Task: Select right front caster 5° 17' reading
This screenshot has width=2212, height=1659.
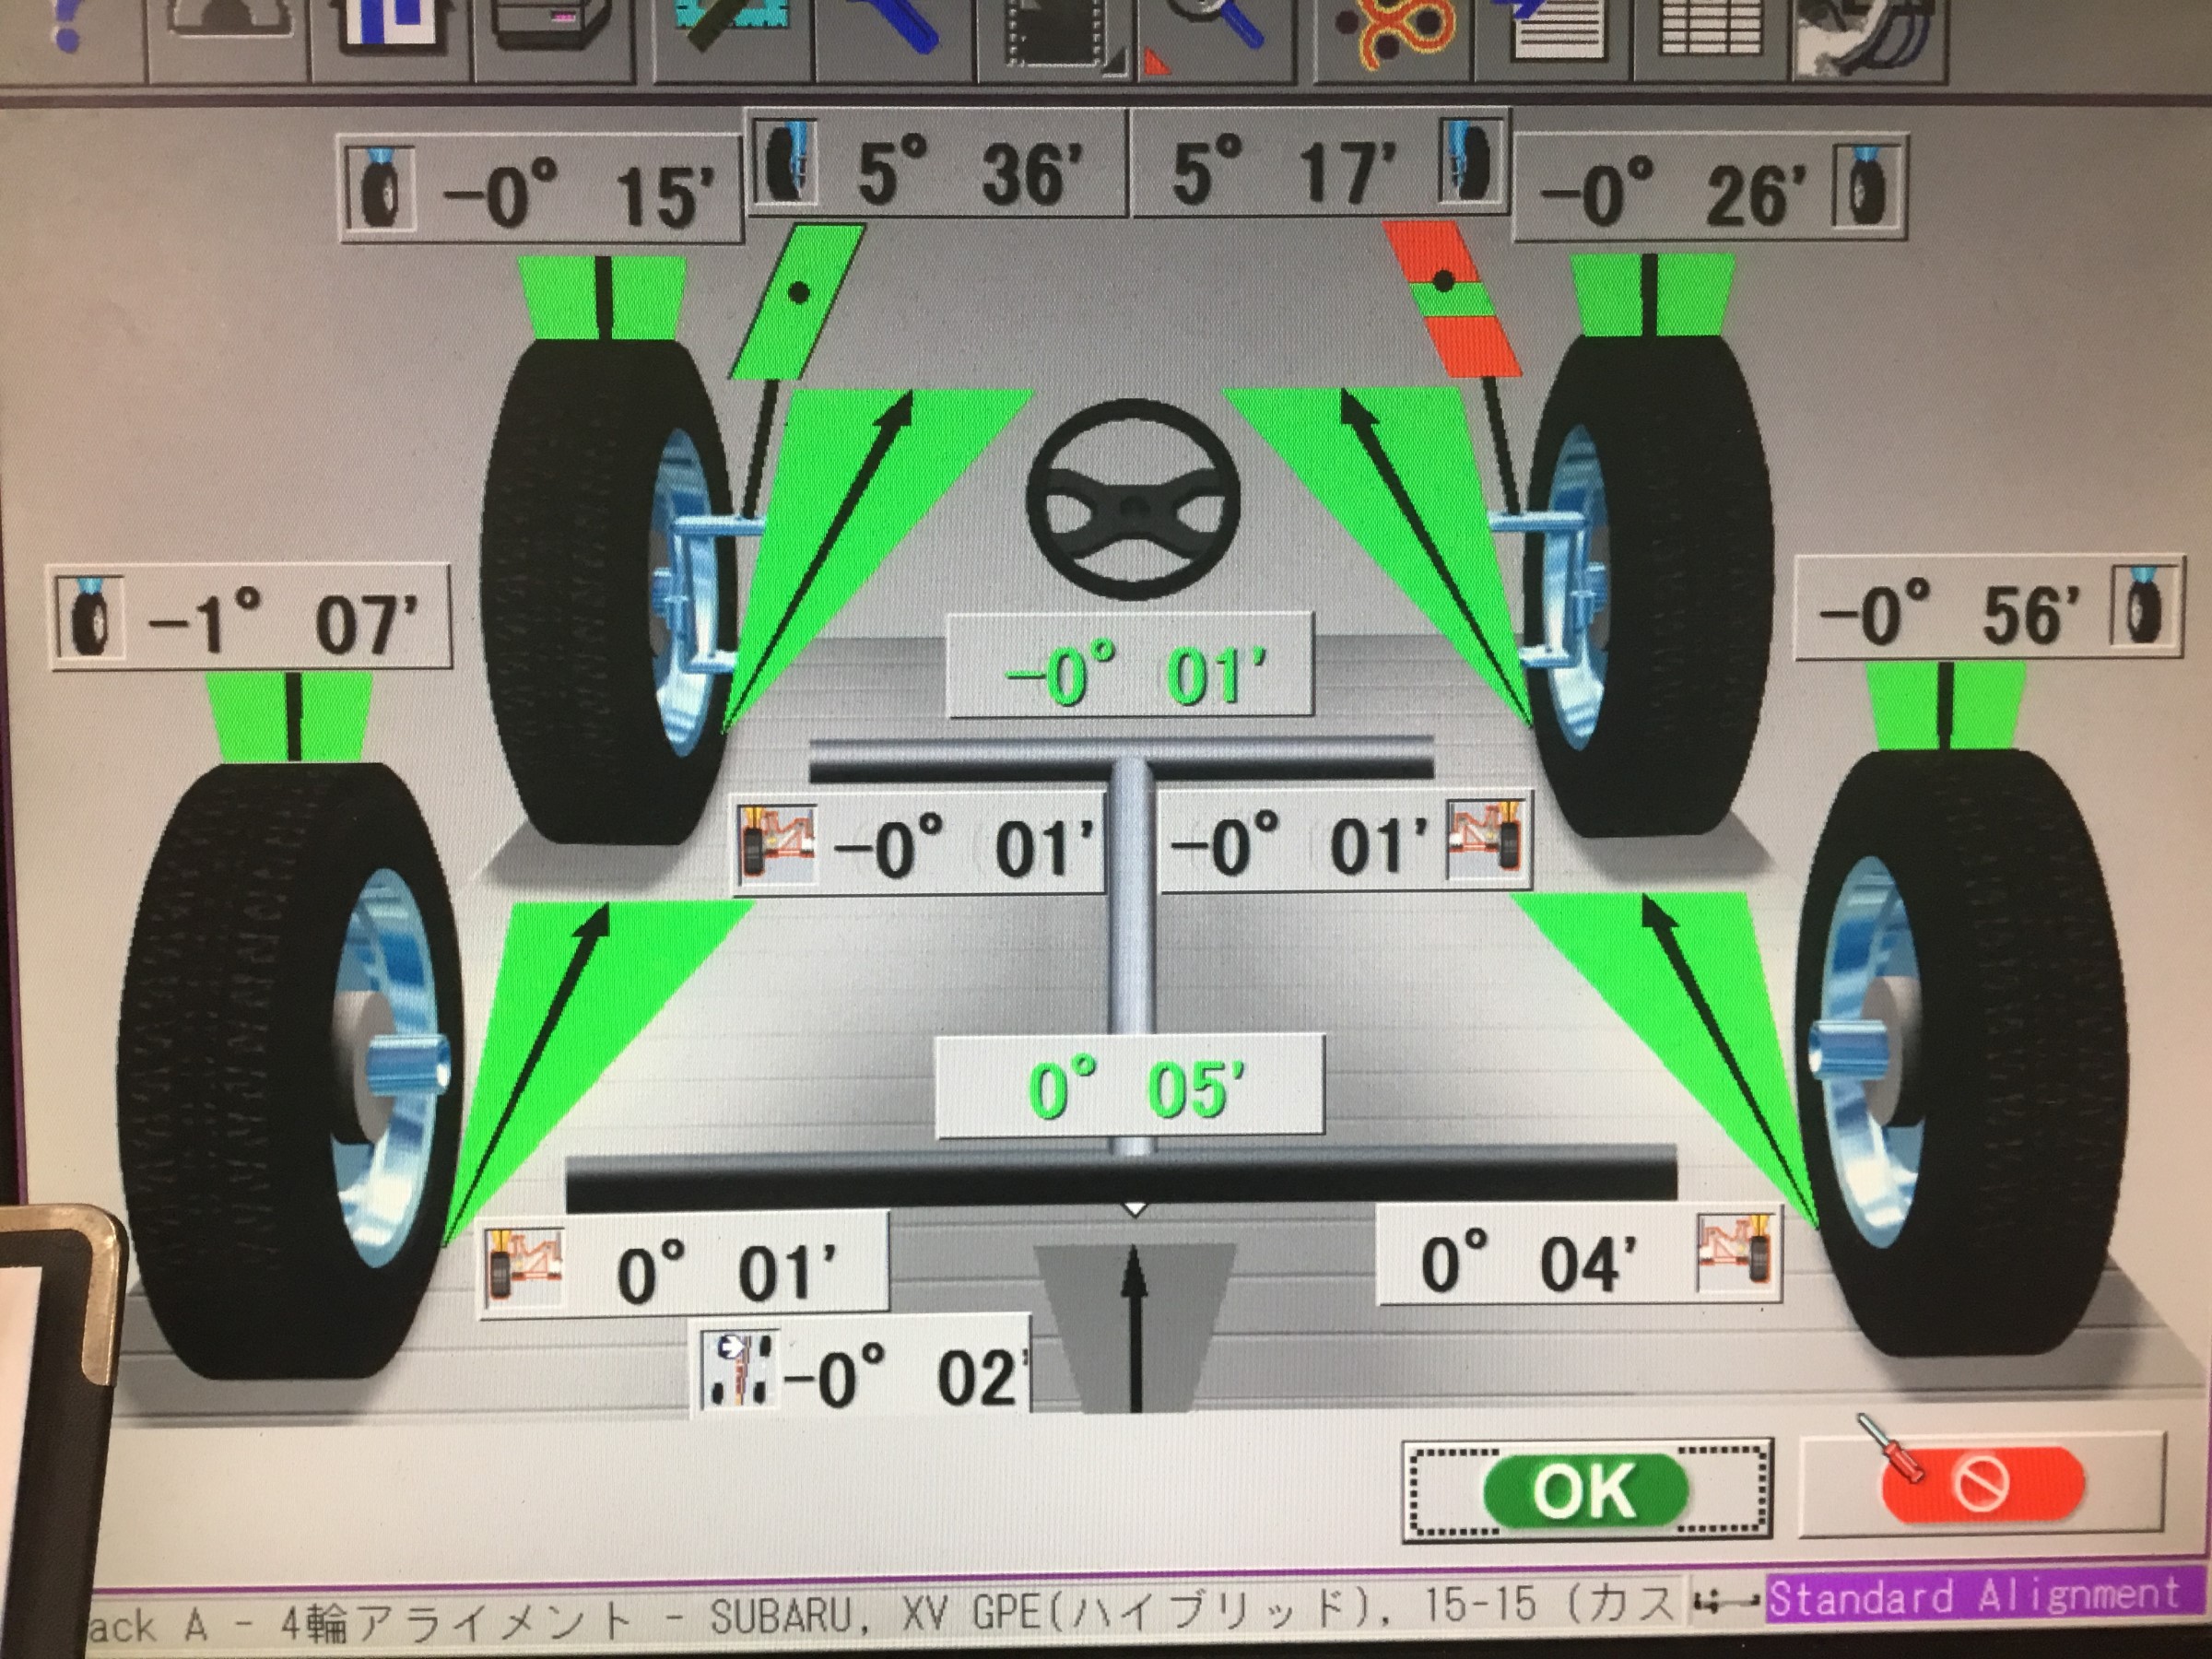Action: pyautogui.click(x=1318, y=165)
